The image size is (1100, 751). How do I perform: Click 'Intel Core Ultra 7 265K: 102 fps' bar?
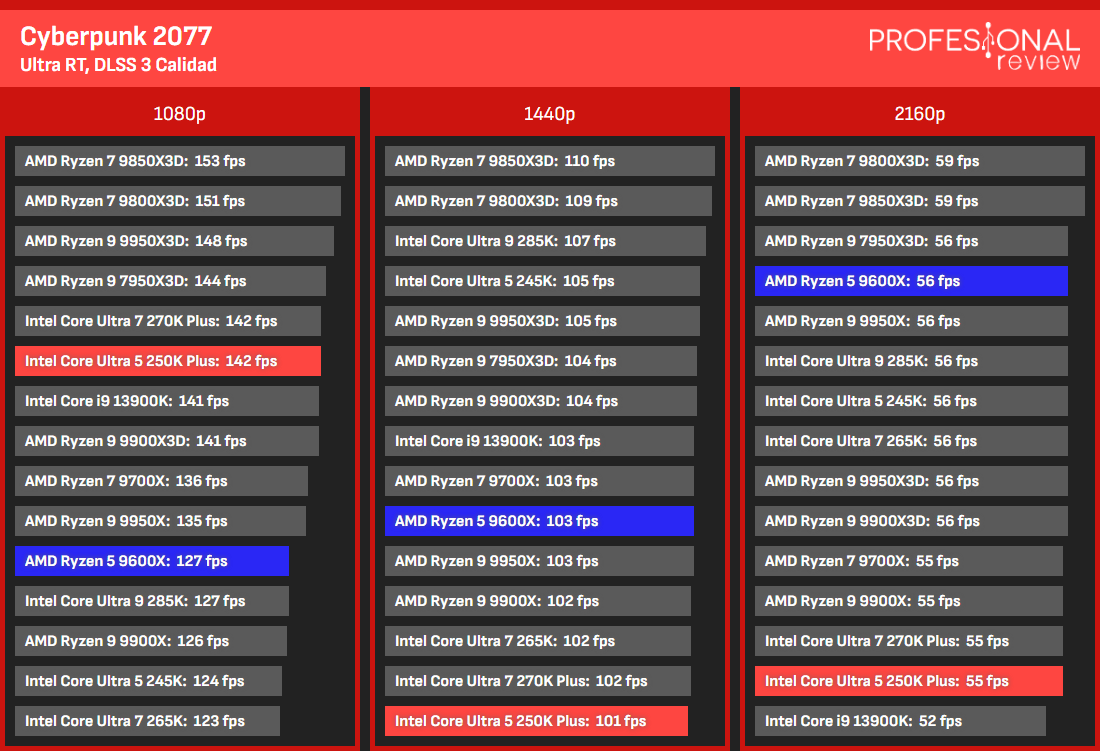tap(538, 640)
